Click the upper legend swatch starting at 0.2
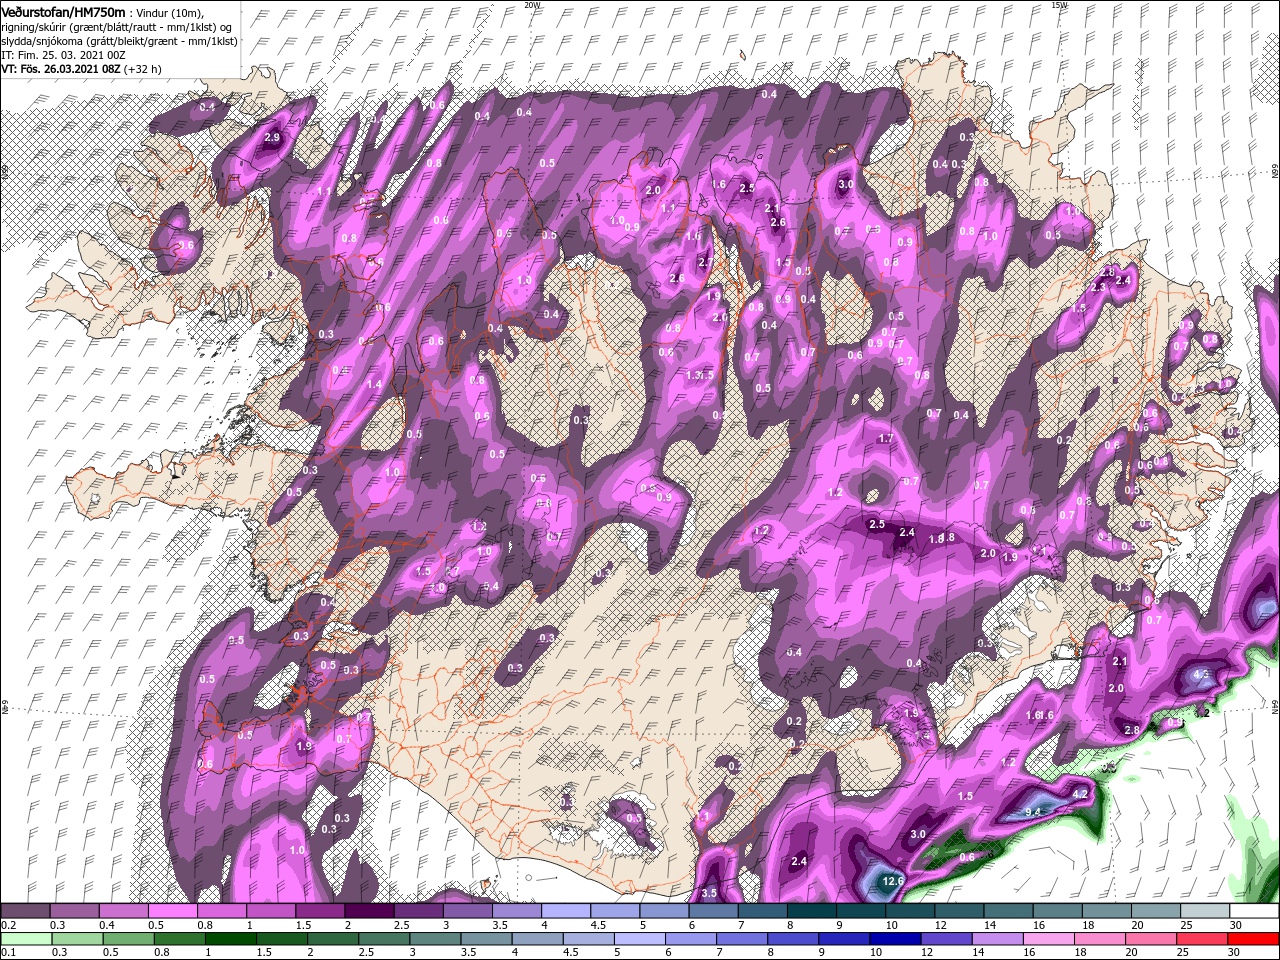1280x960 pixels. (x=25, y=911)
